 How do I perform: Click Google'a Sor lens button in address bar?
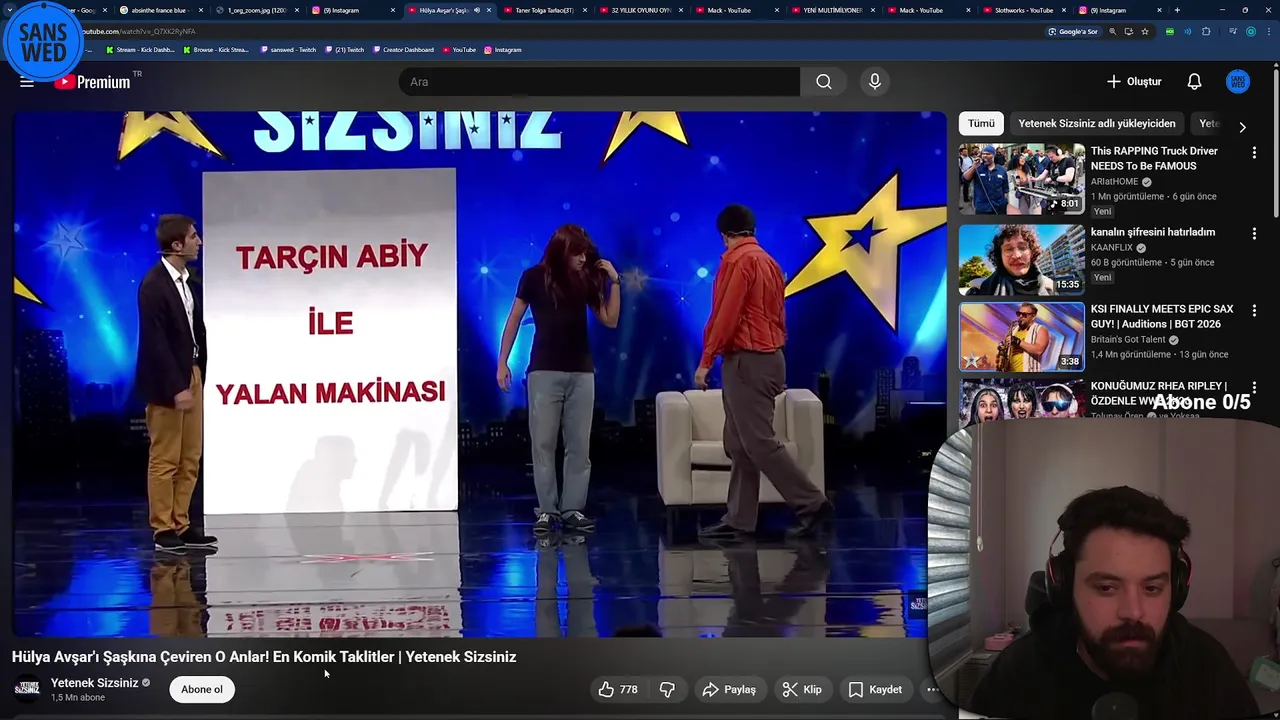[1073, 31]
